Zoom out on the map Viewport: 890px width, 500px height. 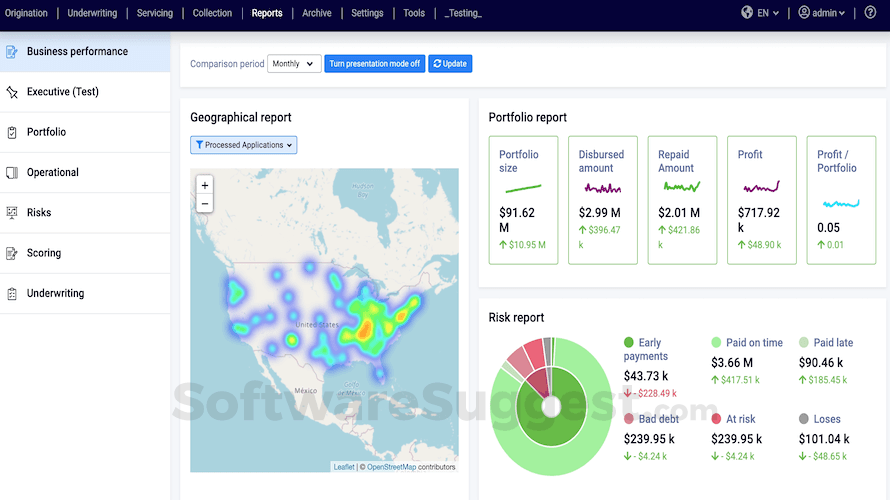205,204
